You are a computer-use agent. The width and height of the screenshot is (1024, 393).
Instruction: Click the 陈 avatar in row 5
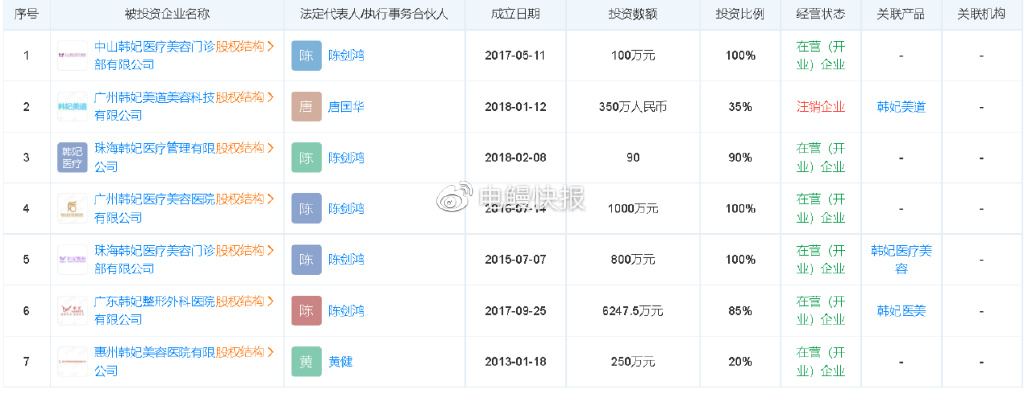pyautogui.click(x=306, y=259)
